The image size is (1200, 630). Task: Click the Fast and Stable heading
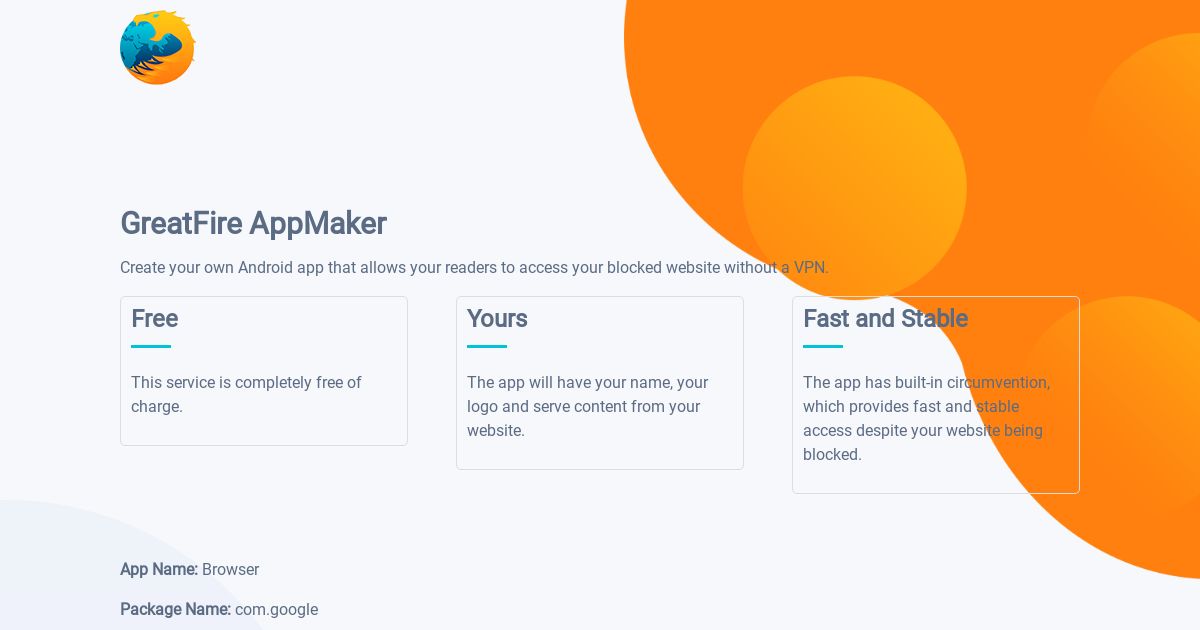885,319
